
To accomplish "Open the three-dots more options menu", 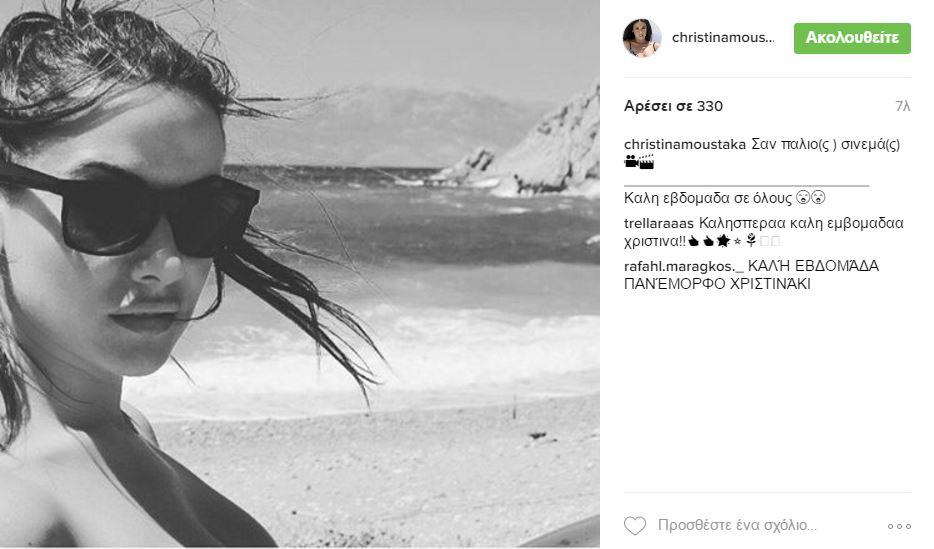I will 899,526.
